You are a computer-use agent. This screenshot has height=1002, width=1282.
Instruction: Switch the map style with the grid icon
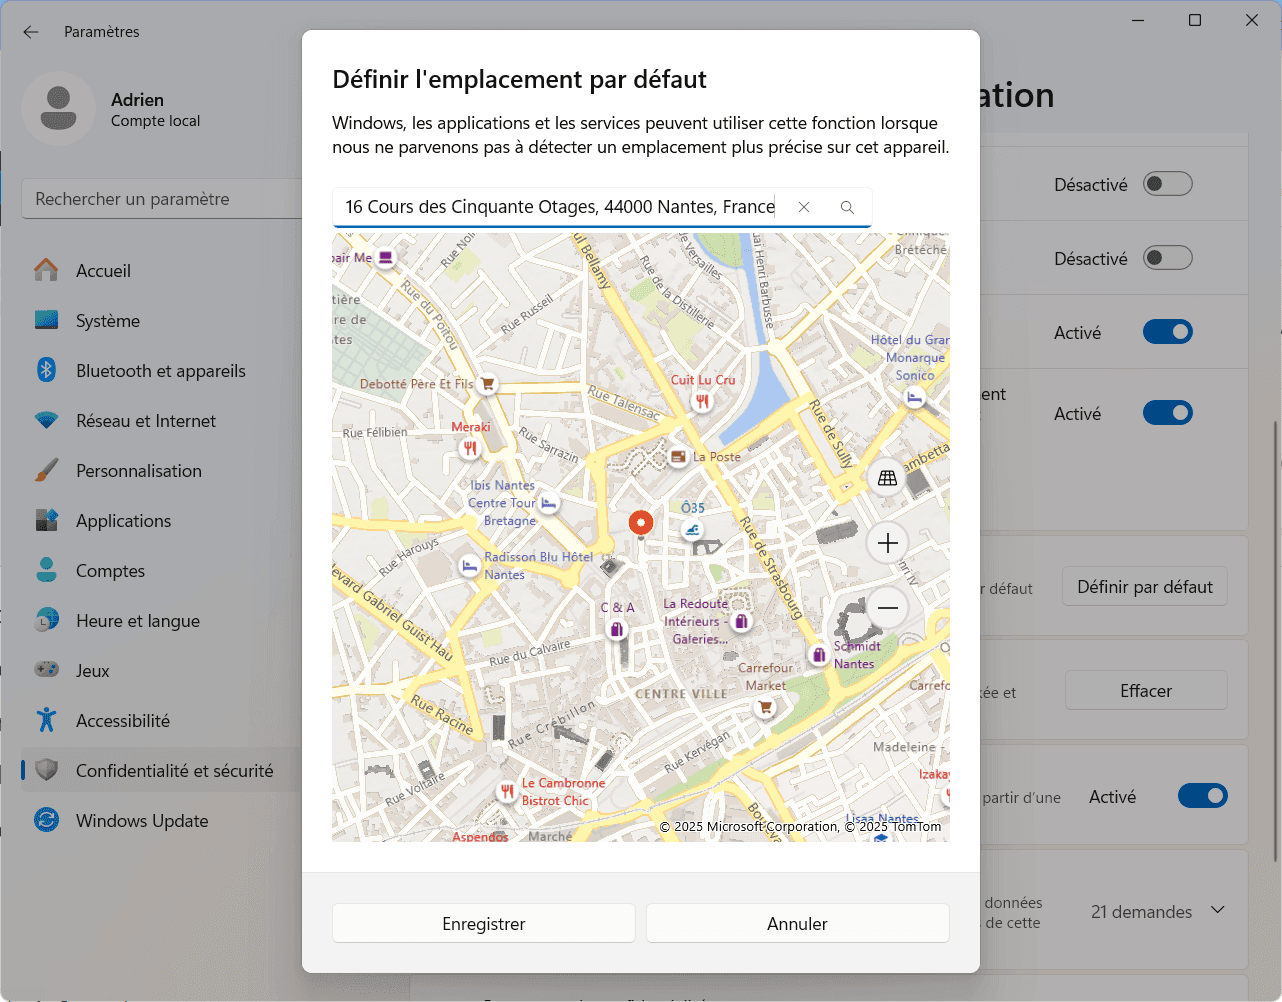[887, 478]
